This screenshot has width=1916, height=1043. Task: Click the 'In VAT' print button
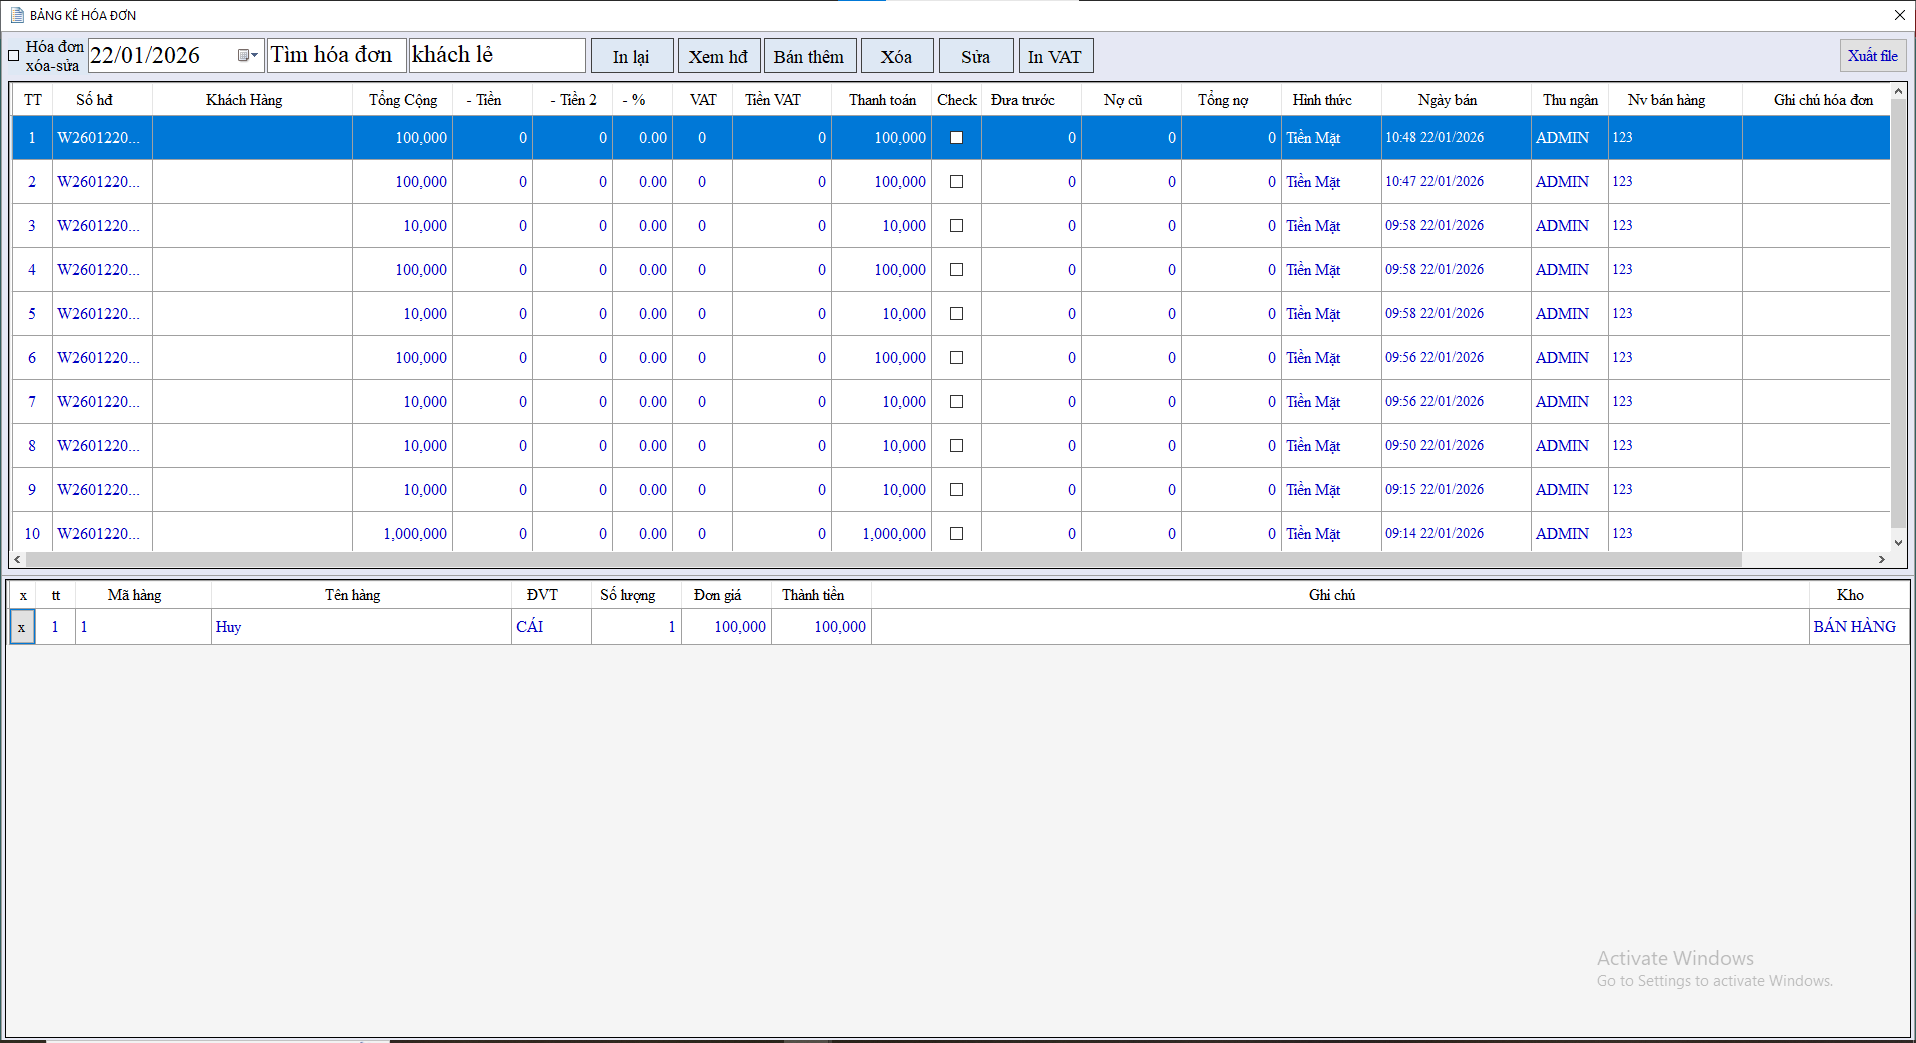click(1055, 56)
